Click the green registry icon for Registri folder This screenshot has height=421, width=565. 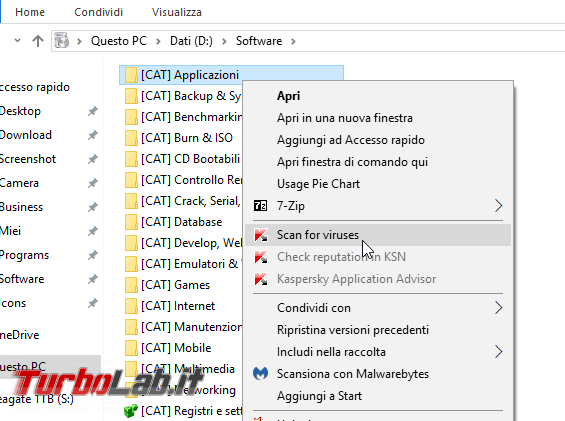[x=130, y=411]
